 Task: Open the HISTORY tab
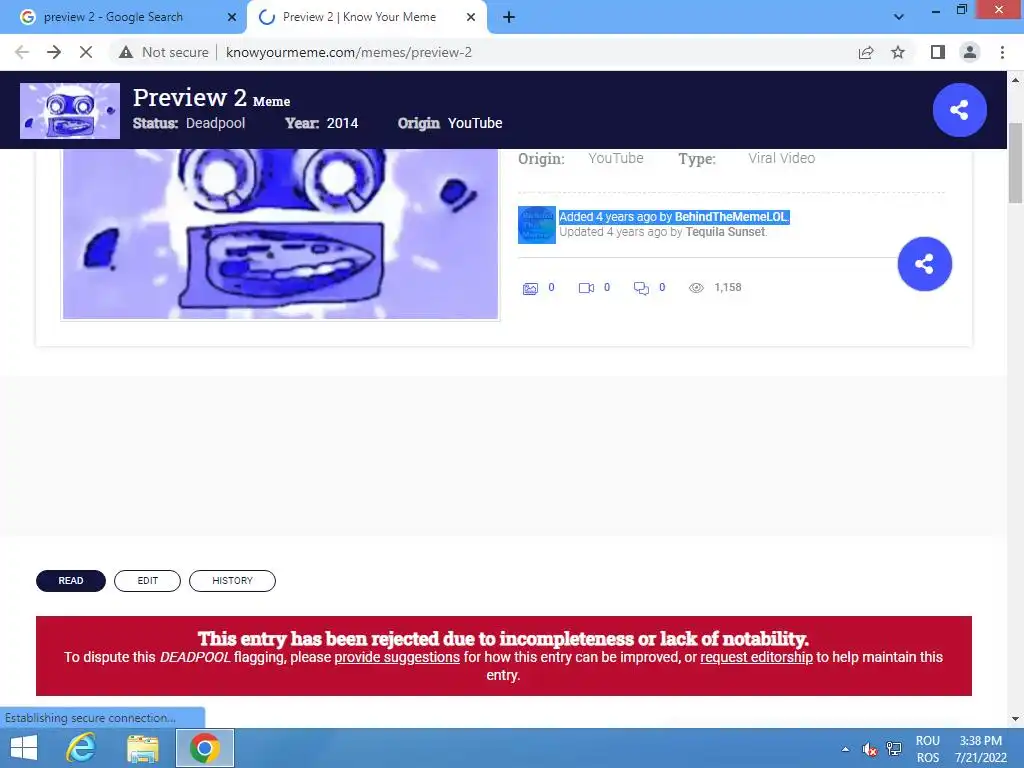(x=232, y=581)
